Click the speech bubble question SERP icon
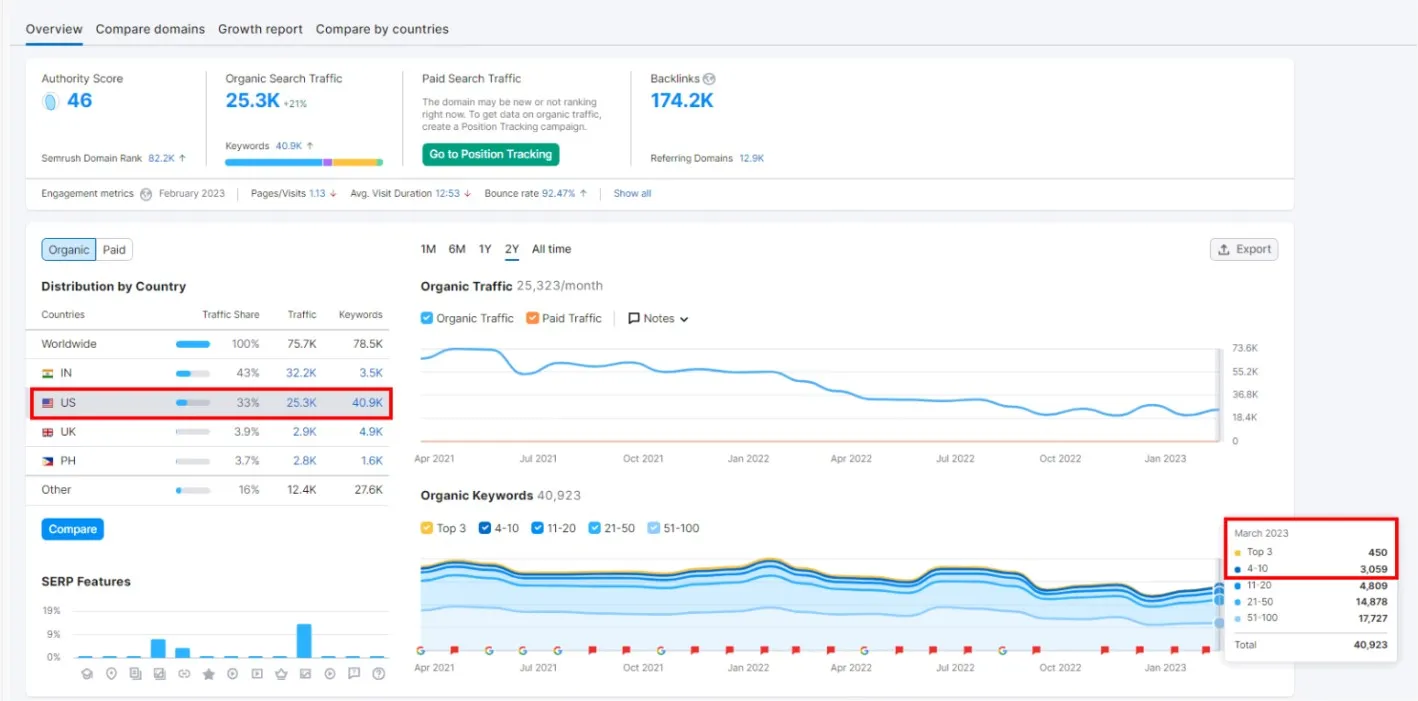Image resolution: width=1418 pixels, height=701 pixels. pos(354,674)
